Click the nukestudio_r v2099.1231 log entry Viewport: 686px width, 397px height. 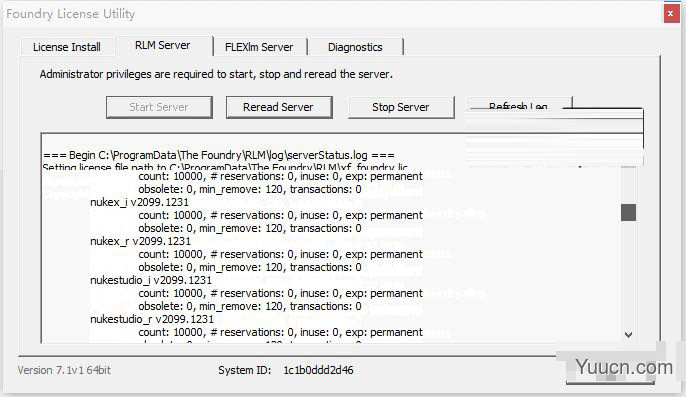[x=152, y=319]
